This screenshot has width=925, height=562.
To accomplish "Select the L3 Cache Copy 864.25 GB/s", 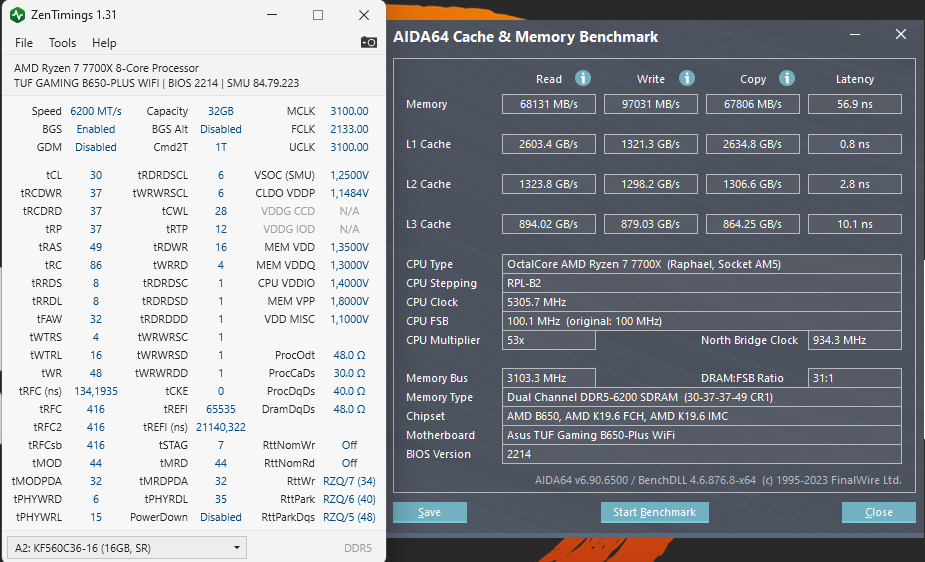I will (753, 224).
